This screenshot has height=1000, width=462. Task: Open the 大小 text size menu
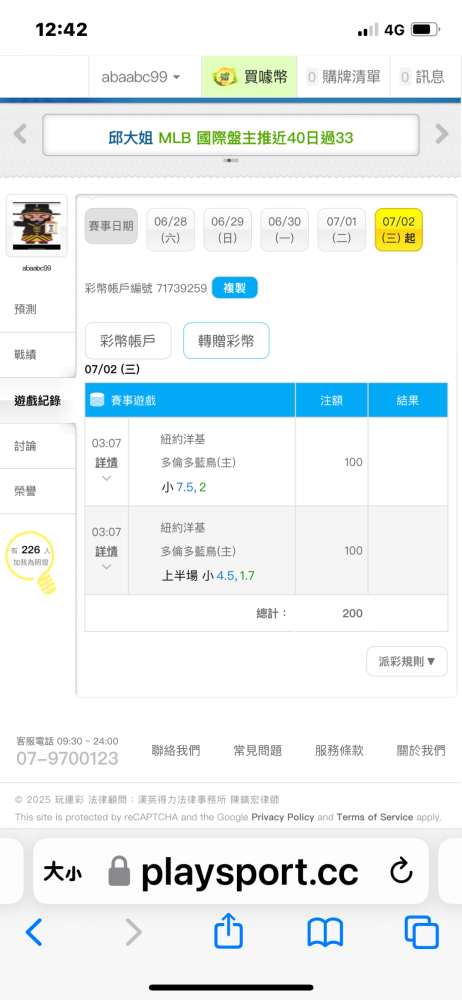[63, 872]
